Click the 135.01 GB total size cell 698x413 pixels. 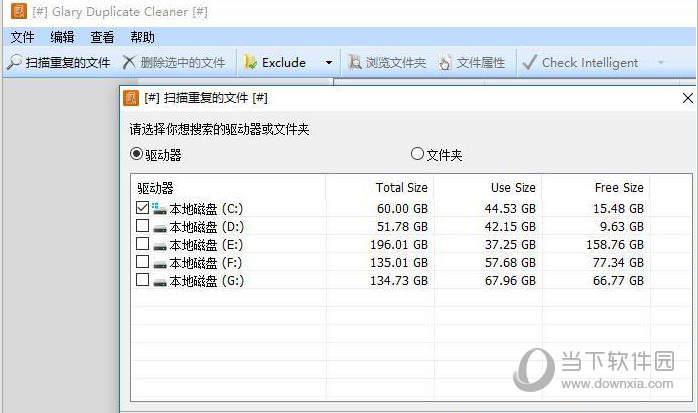pyautogui.click(x=399, y=262)
